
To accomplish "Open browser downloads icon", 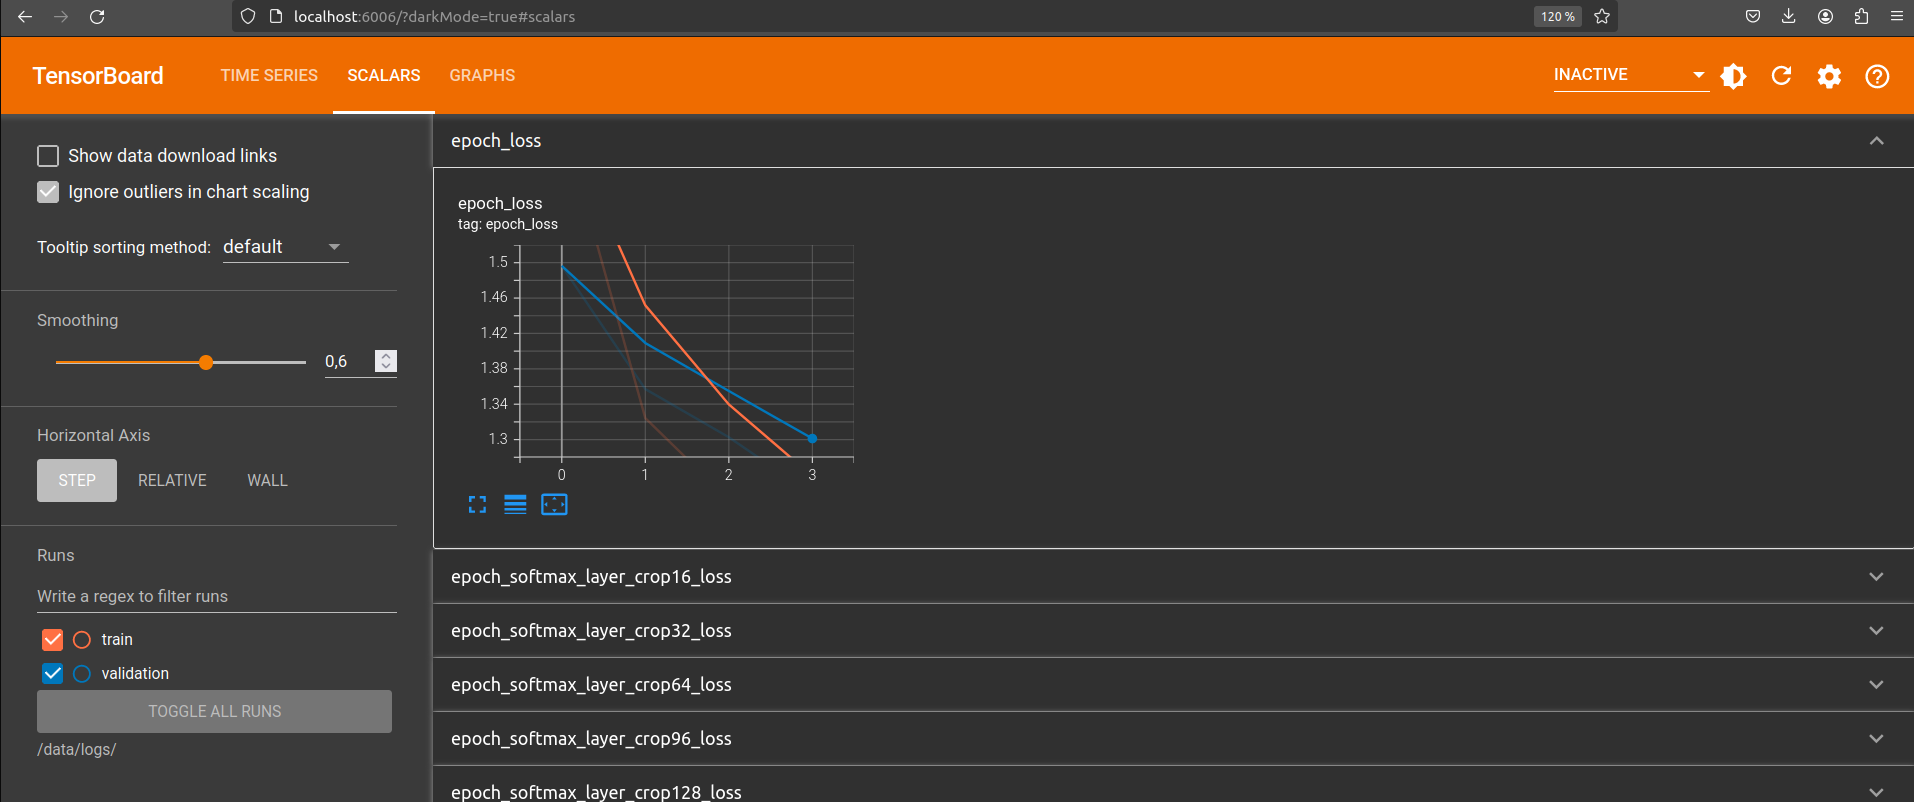I will [1789, 16].
